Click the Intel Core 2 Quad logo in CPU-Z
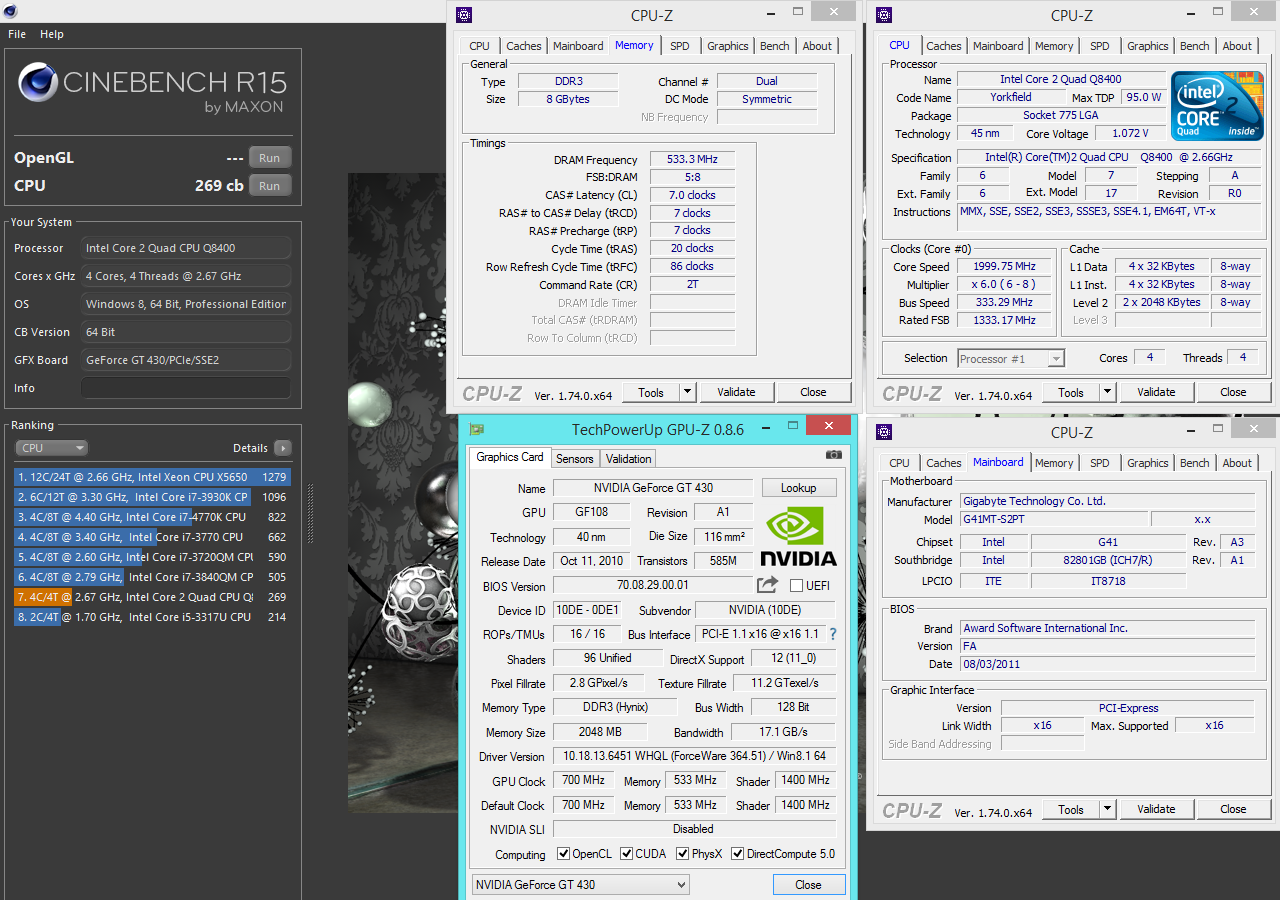This screenshot has width=1280, height=900. point(1216,106)
